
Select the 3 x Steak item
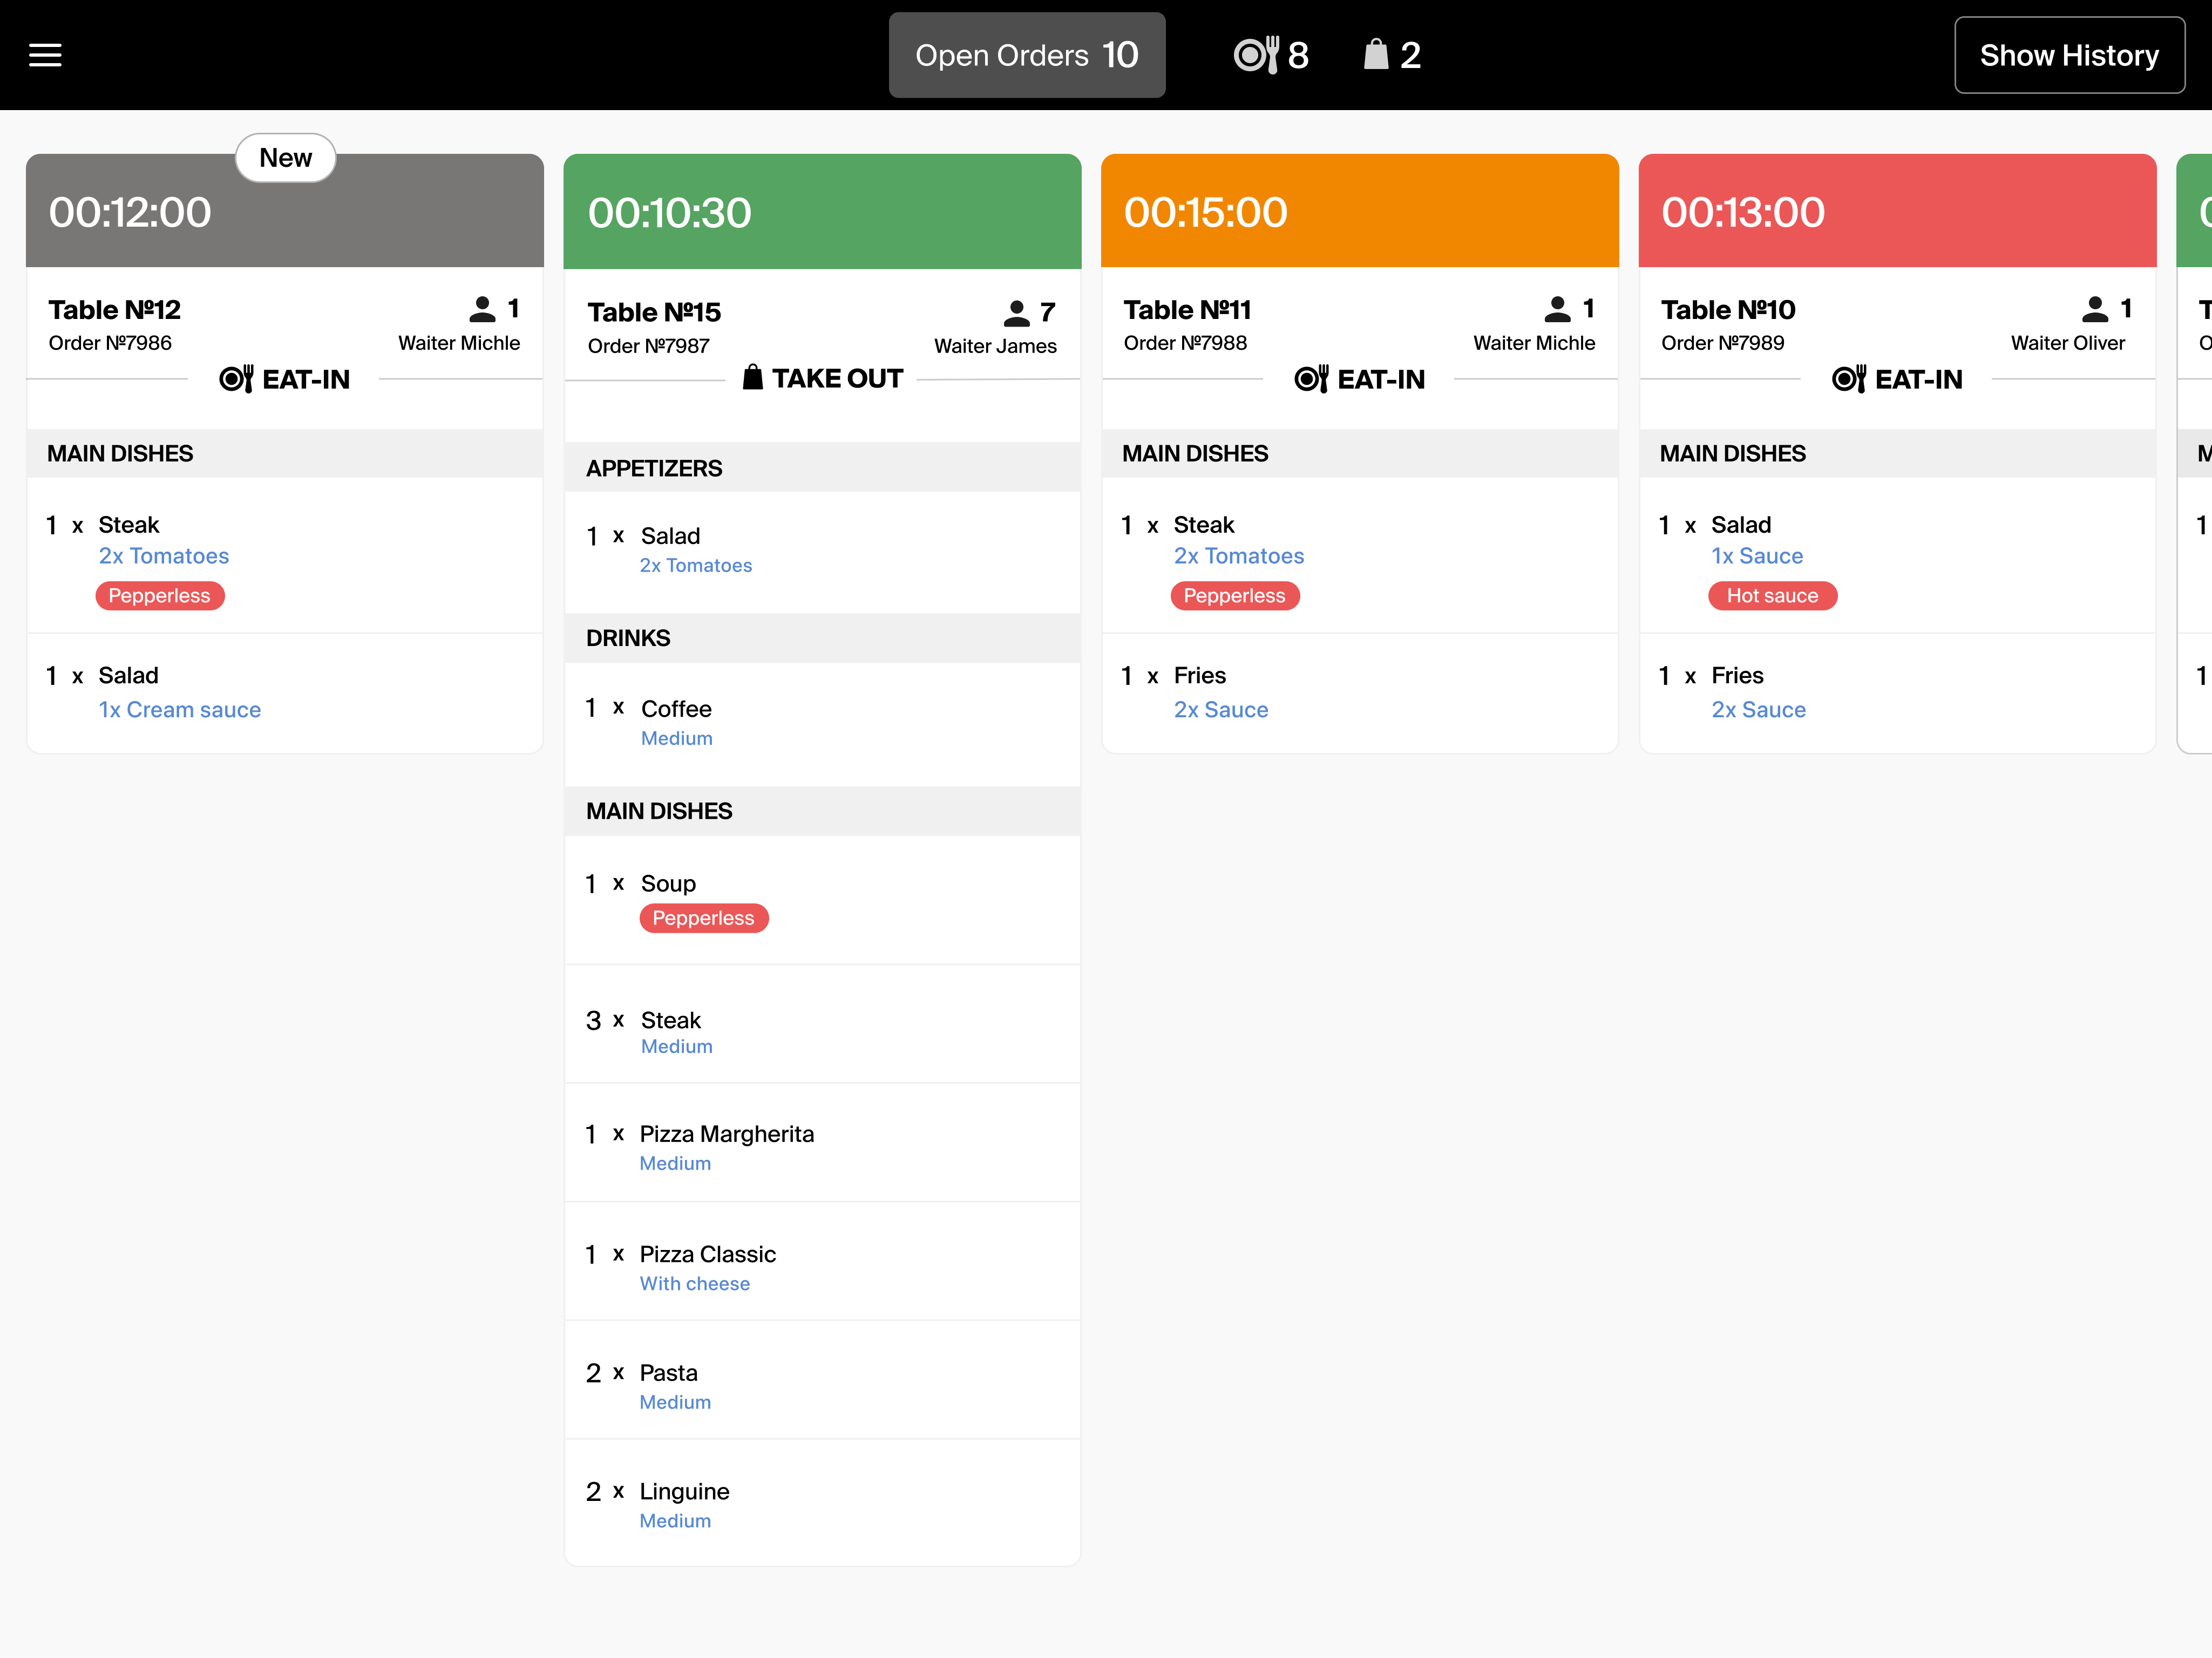822,1025
